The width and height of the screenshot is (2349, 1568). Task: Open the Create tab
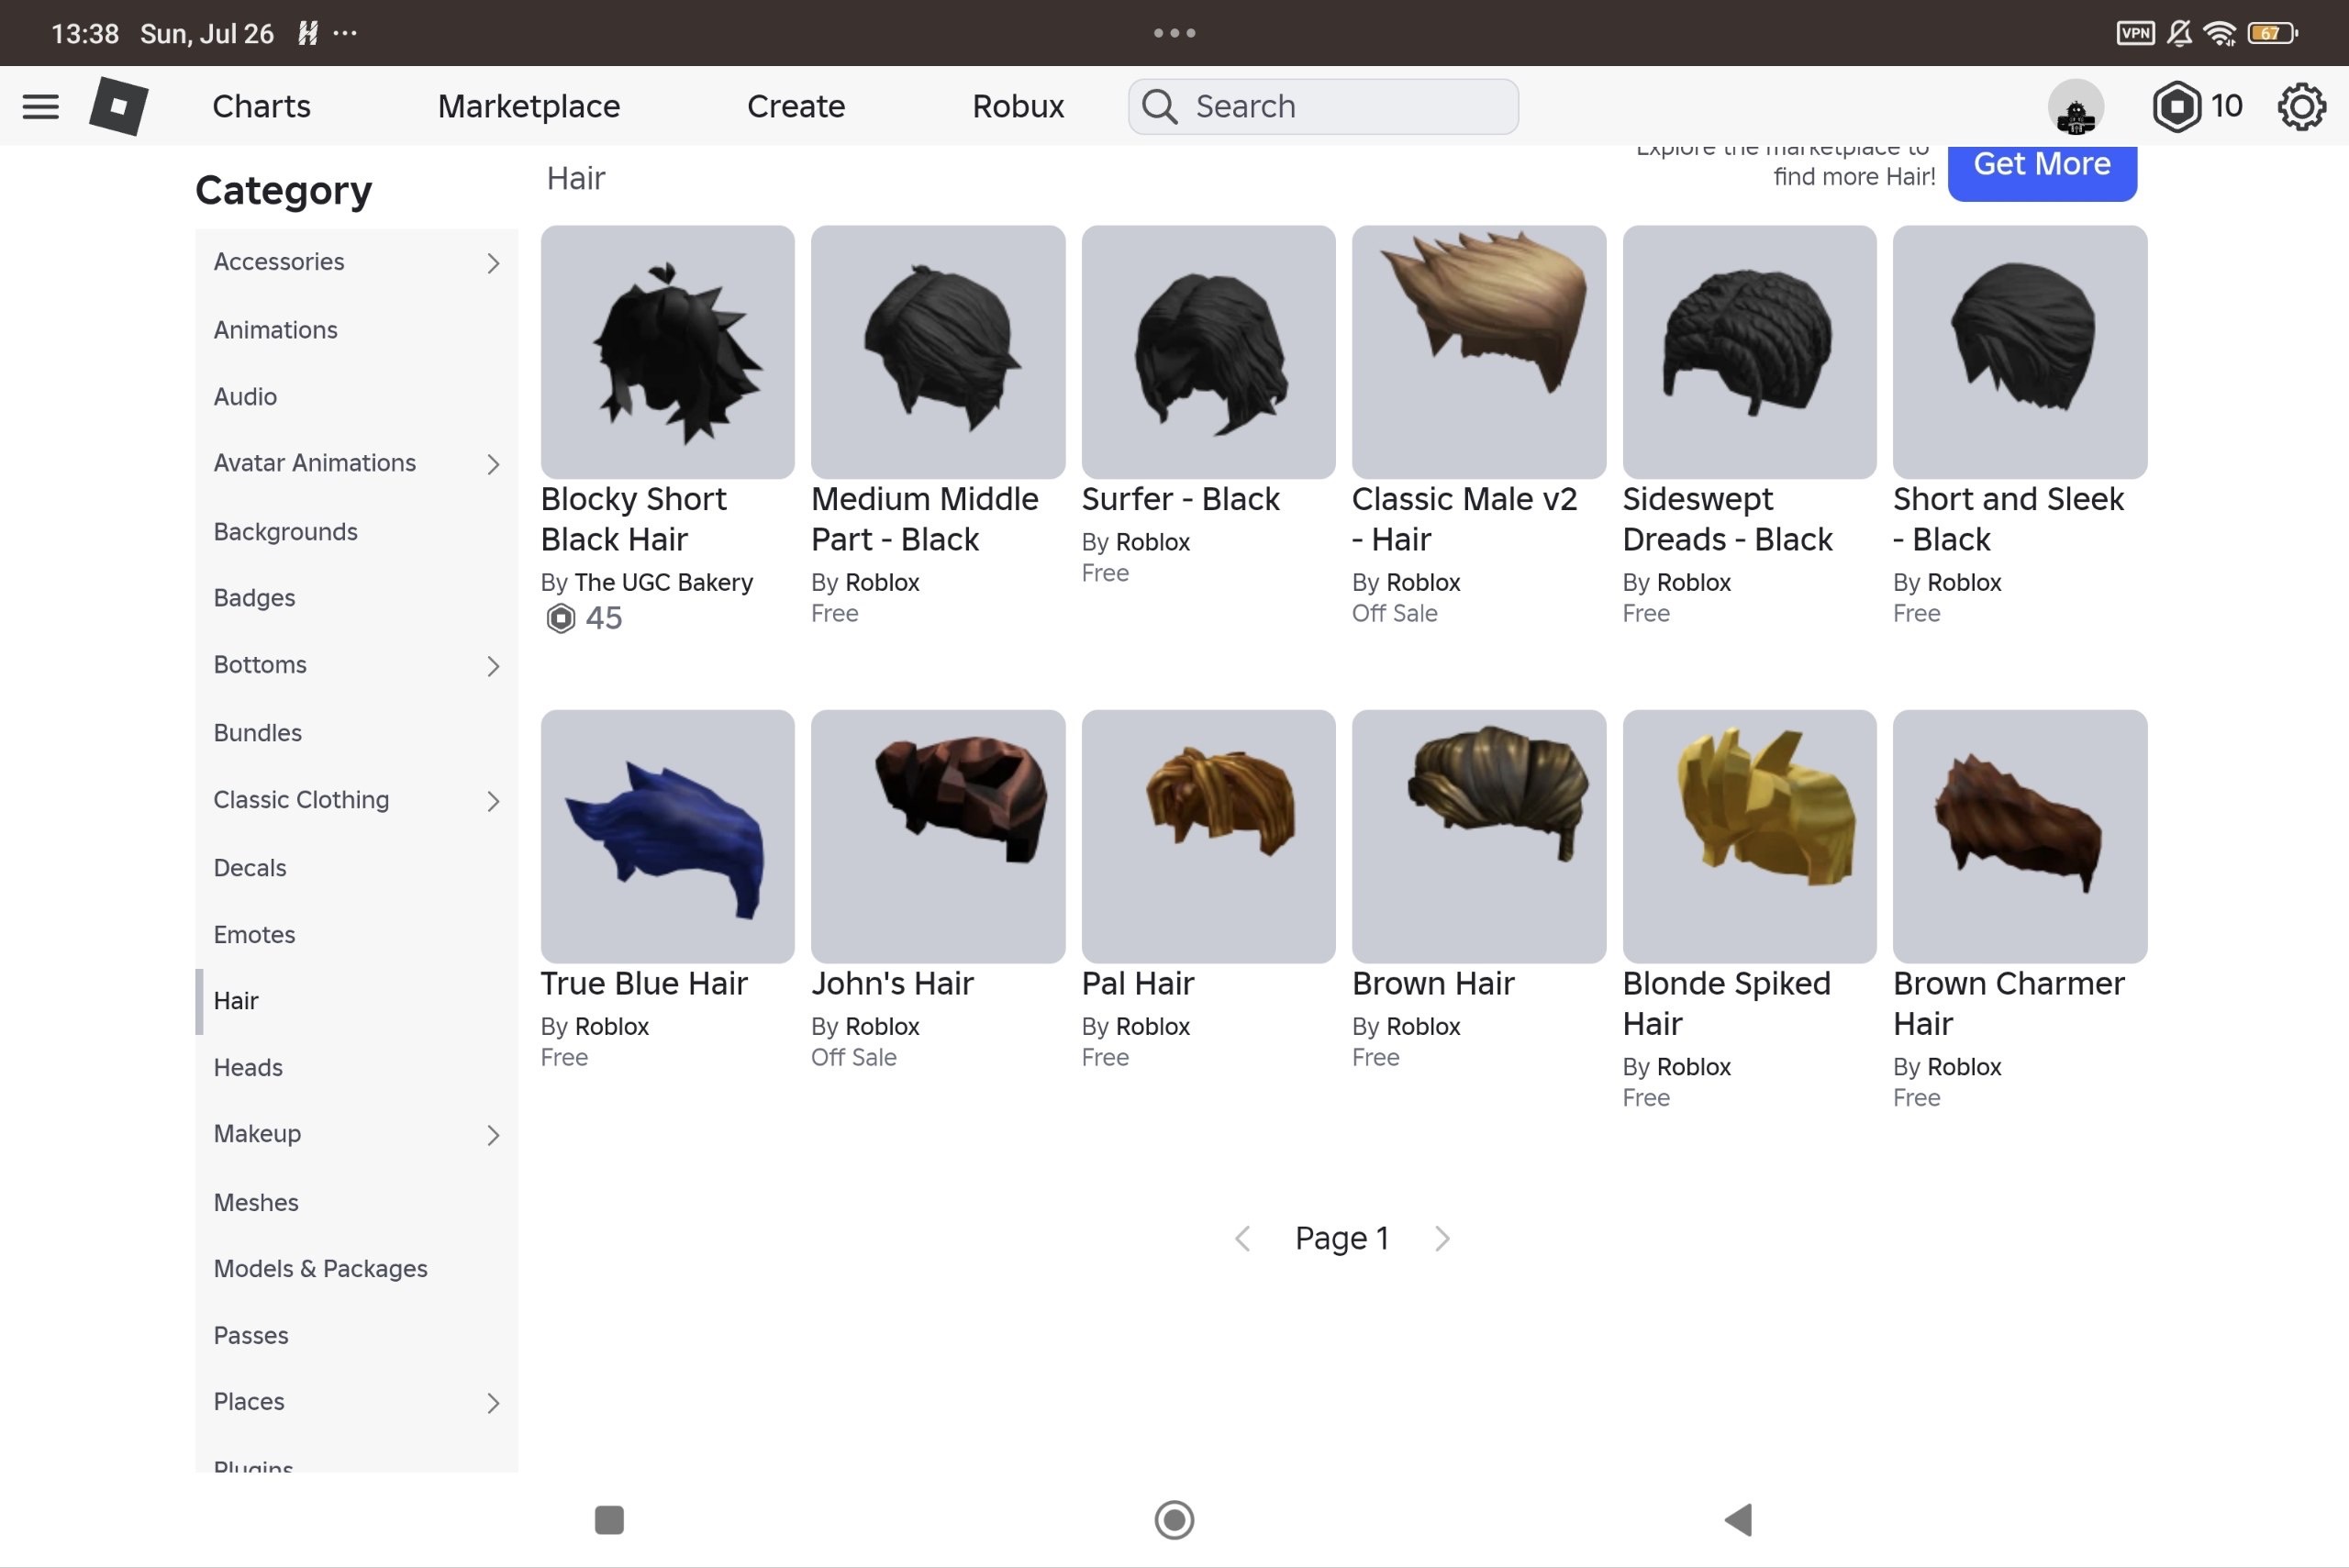click(796, 106)
